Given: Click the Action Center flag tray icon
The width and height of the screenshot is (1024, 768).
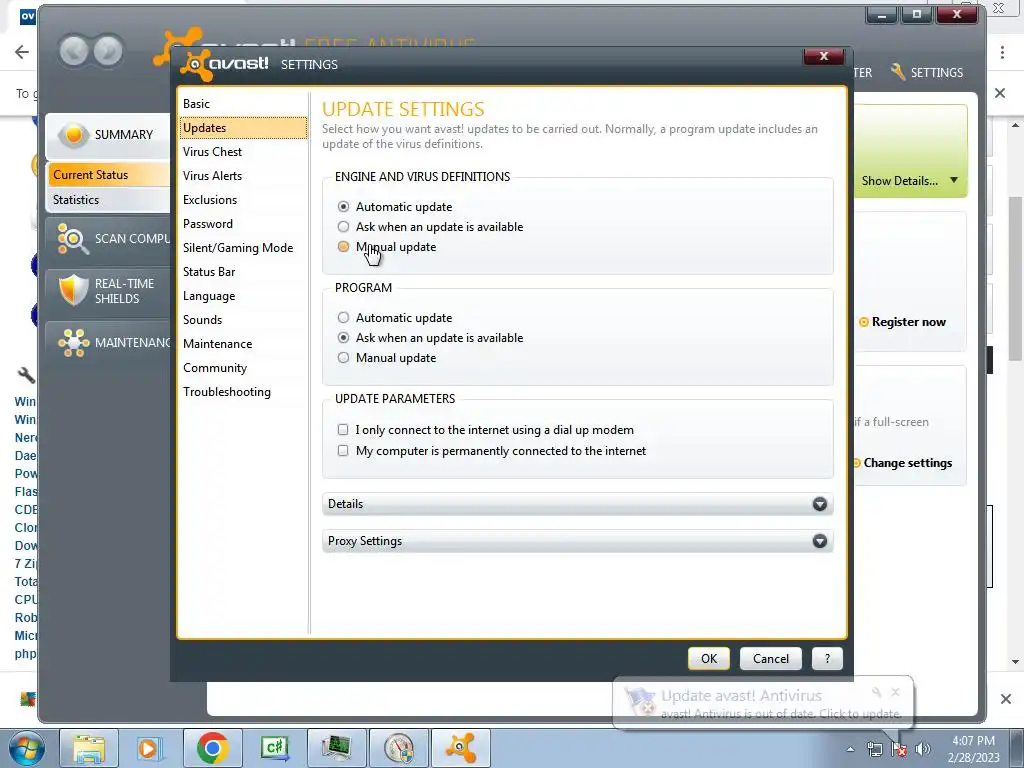Looking at the screenshot, I should point(899,749).
